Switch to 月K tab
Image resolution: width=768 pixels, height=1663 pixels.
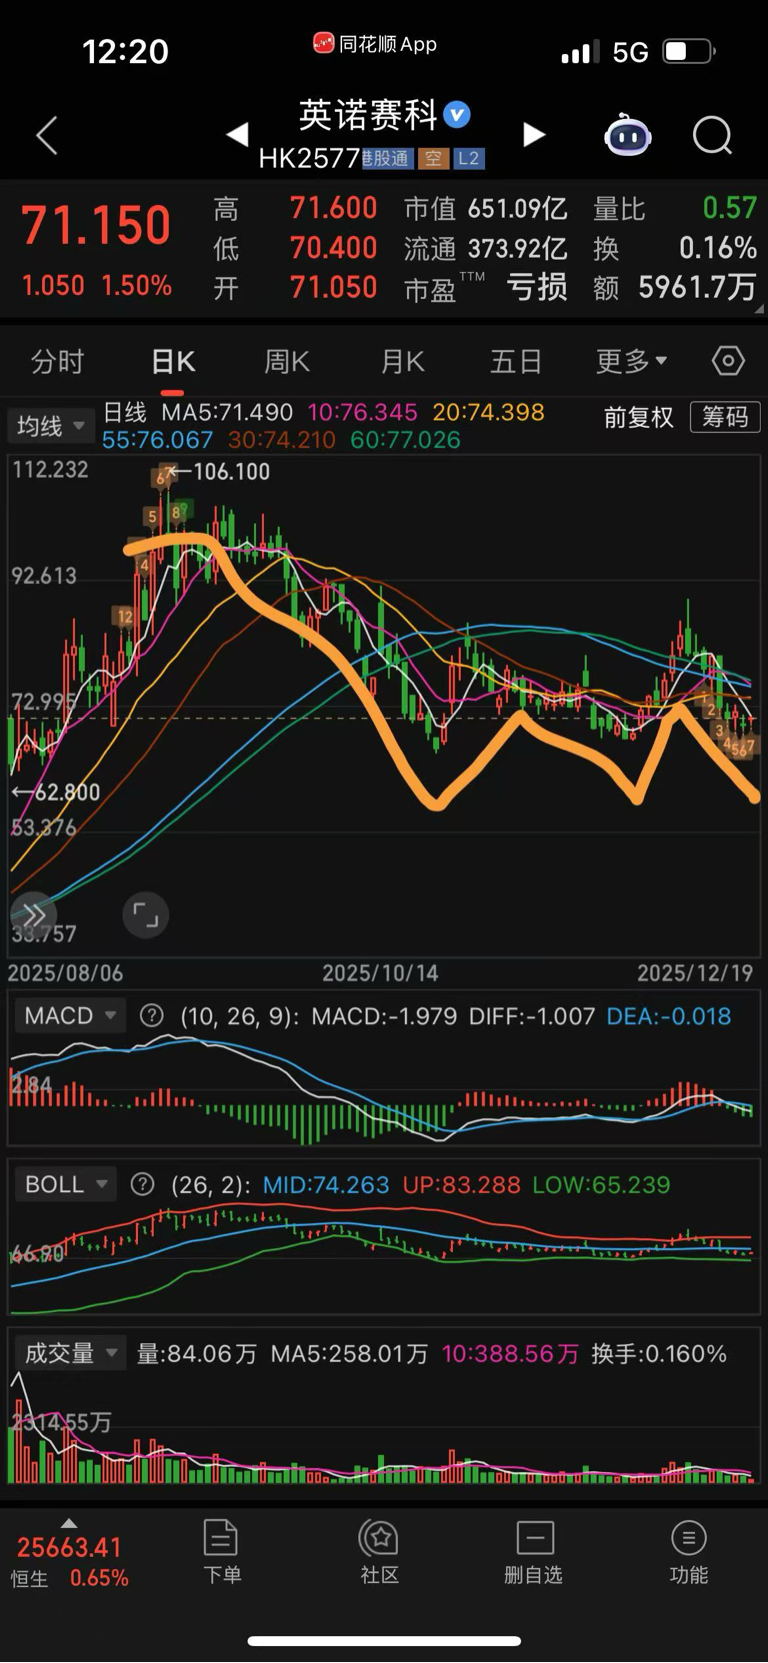tap(403, 361)
